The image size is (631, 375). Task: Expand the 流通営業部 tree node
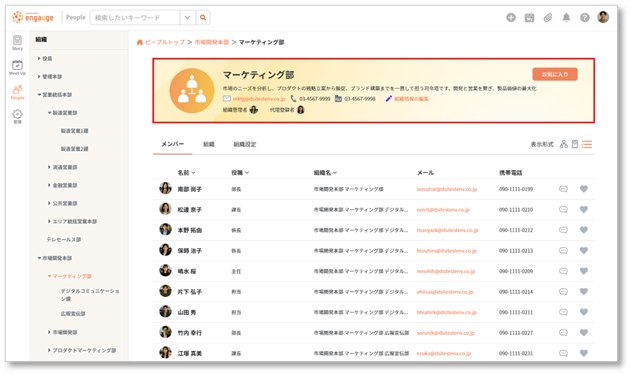(49, 167)
